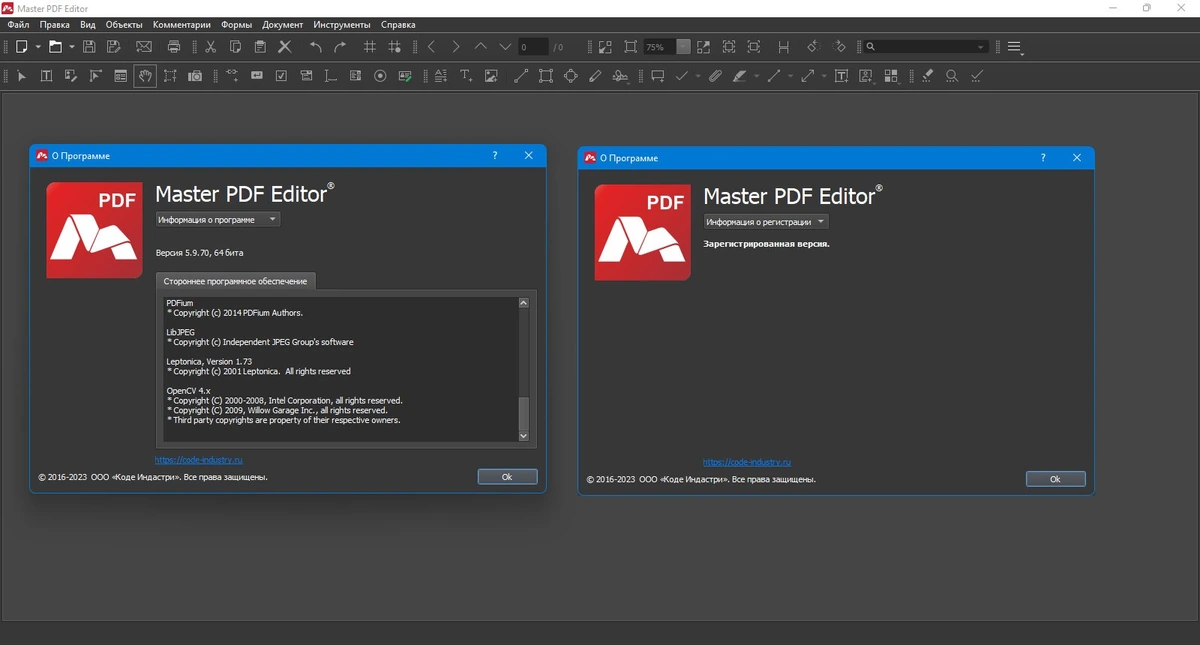The width and height of the screenshot is (1200, 645).
Task: Click the help '?' button in right dialog
Action: coord(1043,158)
